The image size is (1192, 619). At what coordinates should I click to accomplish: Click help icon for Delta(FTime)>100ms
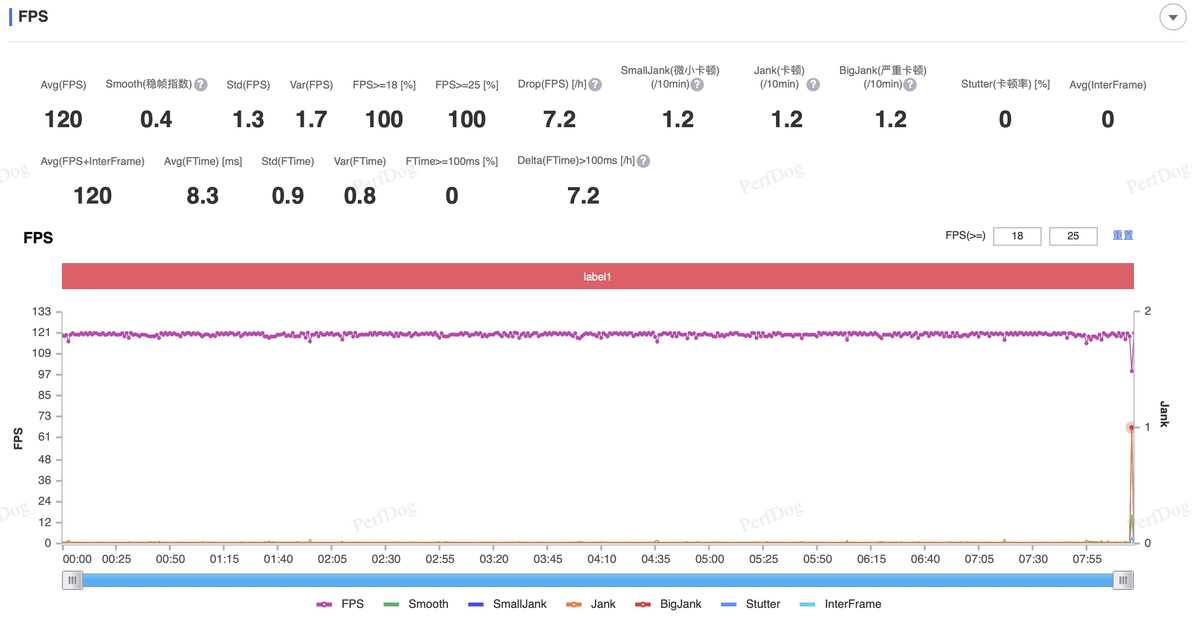(643, 161)
